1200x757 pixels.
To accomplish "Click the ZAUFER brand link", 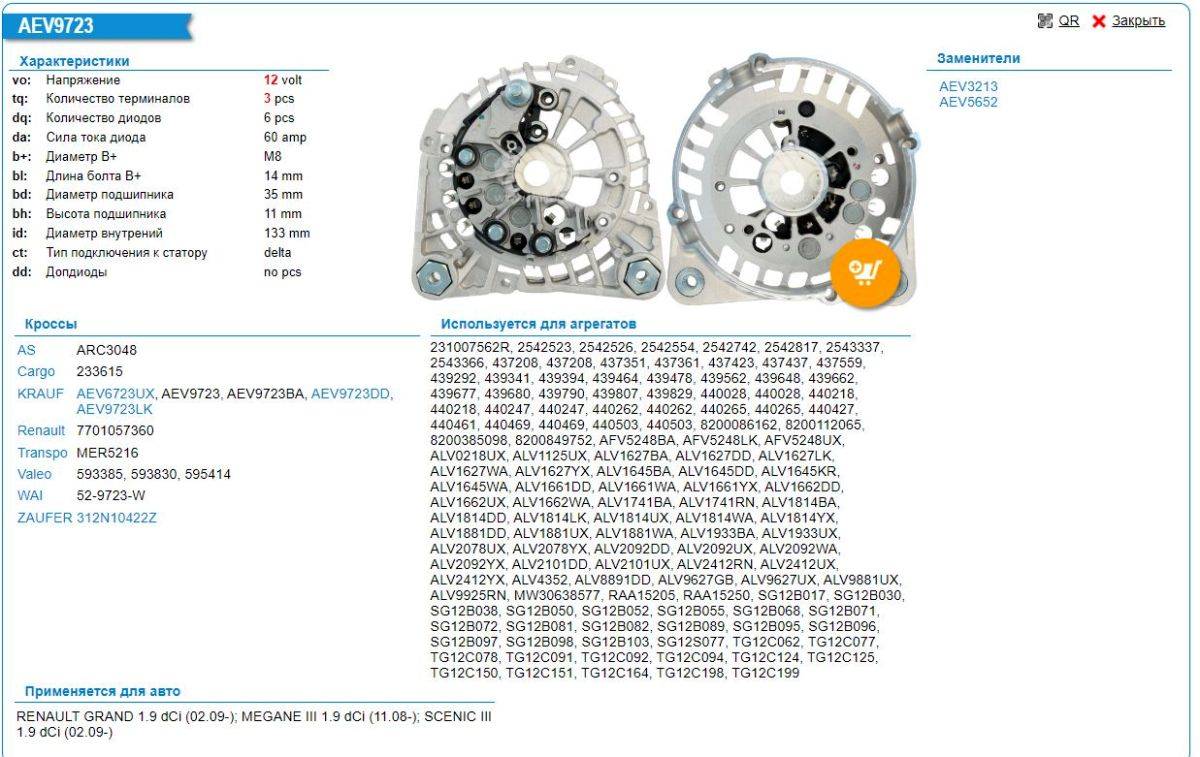I will [45, 518].
